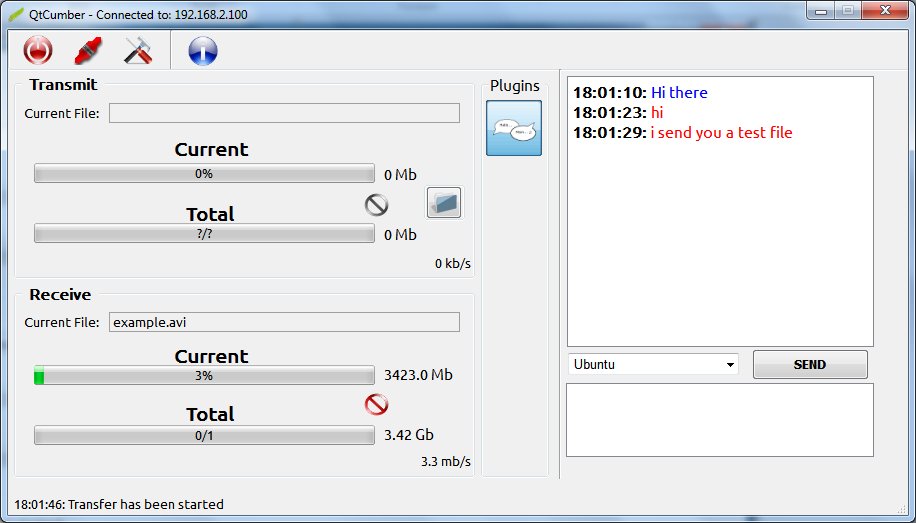The image size is (916, 523).
Task: Click the Plugins panel heading
Action: coord(515,85)
